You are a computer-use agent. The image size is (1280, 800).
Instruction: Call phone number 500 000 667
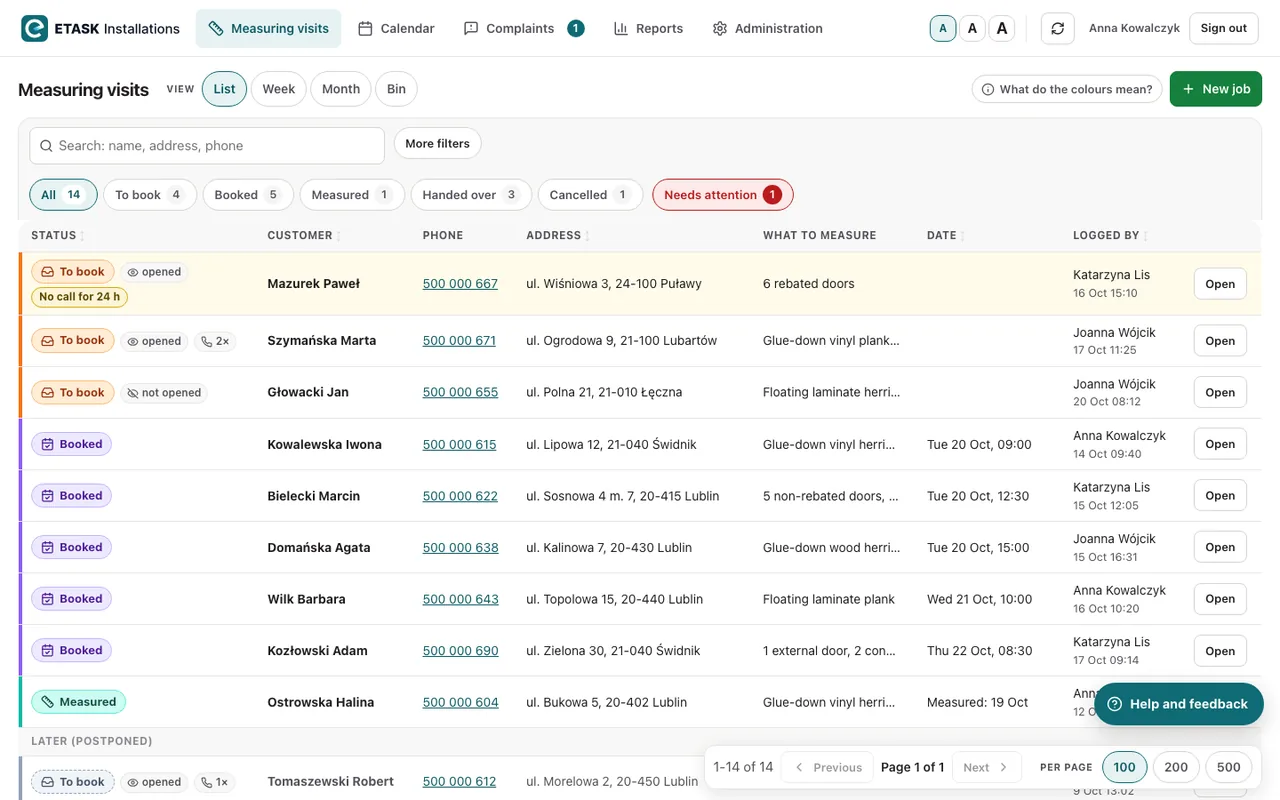click(x=460, y=284)
